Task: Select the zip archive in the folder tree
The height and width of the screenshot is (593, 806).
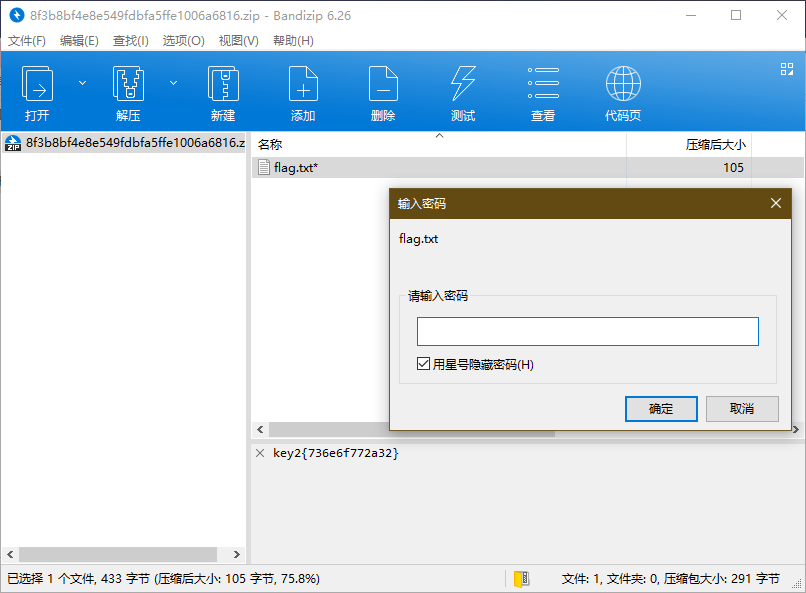Action: (124, 143)
